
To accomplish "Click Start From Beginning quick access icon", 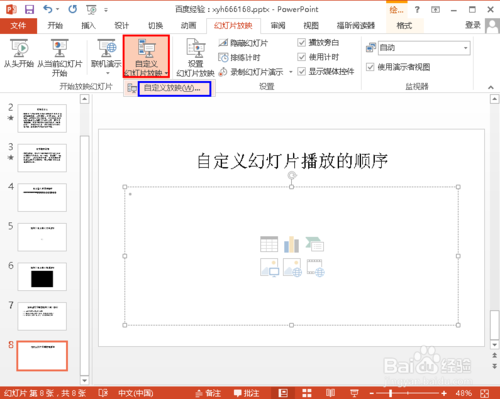I will [x=91, y=10].
